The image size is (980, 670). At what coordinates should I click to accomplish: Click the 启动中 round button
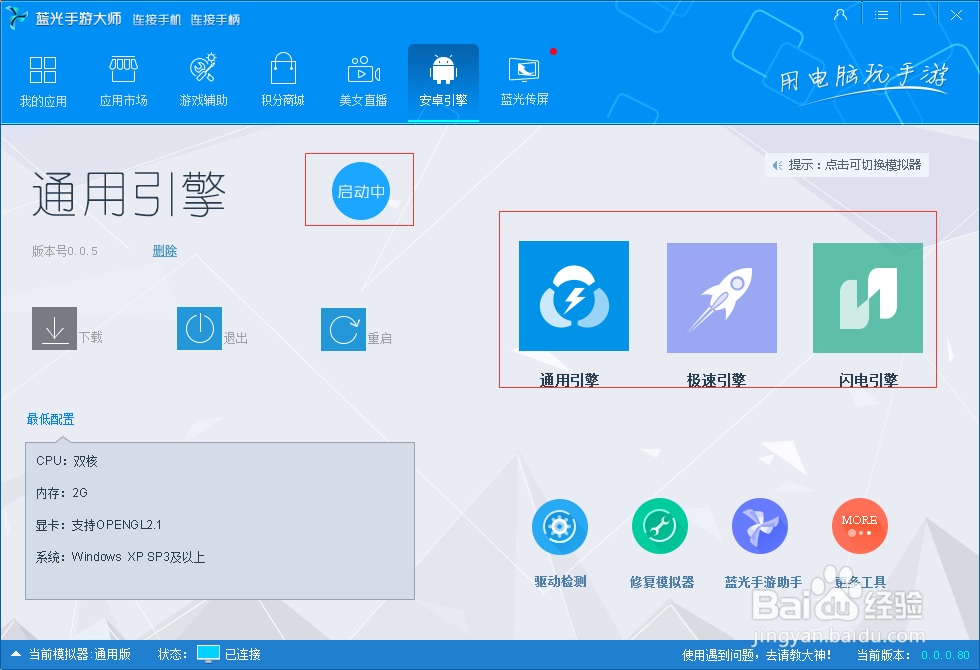pyautogui.click(x=361, y=191)
